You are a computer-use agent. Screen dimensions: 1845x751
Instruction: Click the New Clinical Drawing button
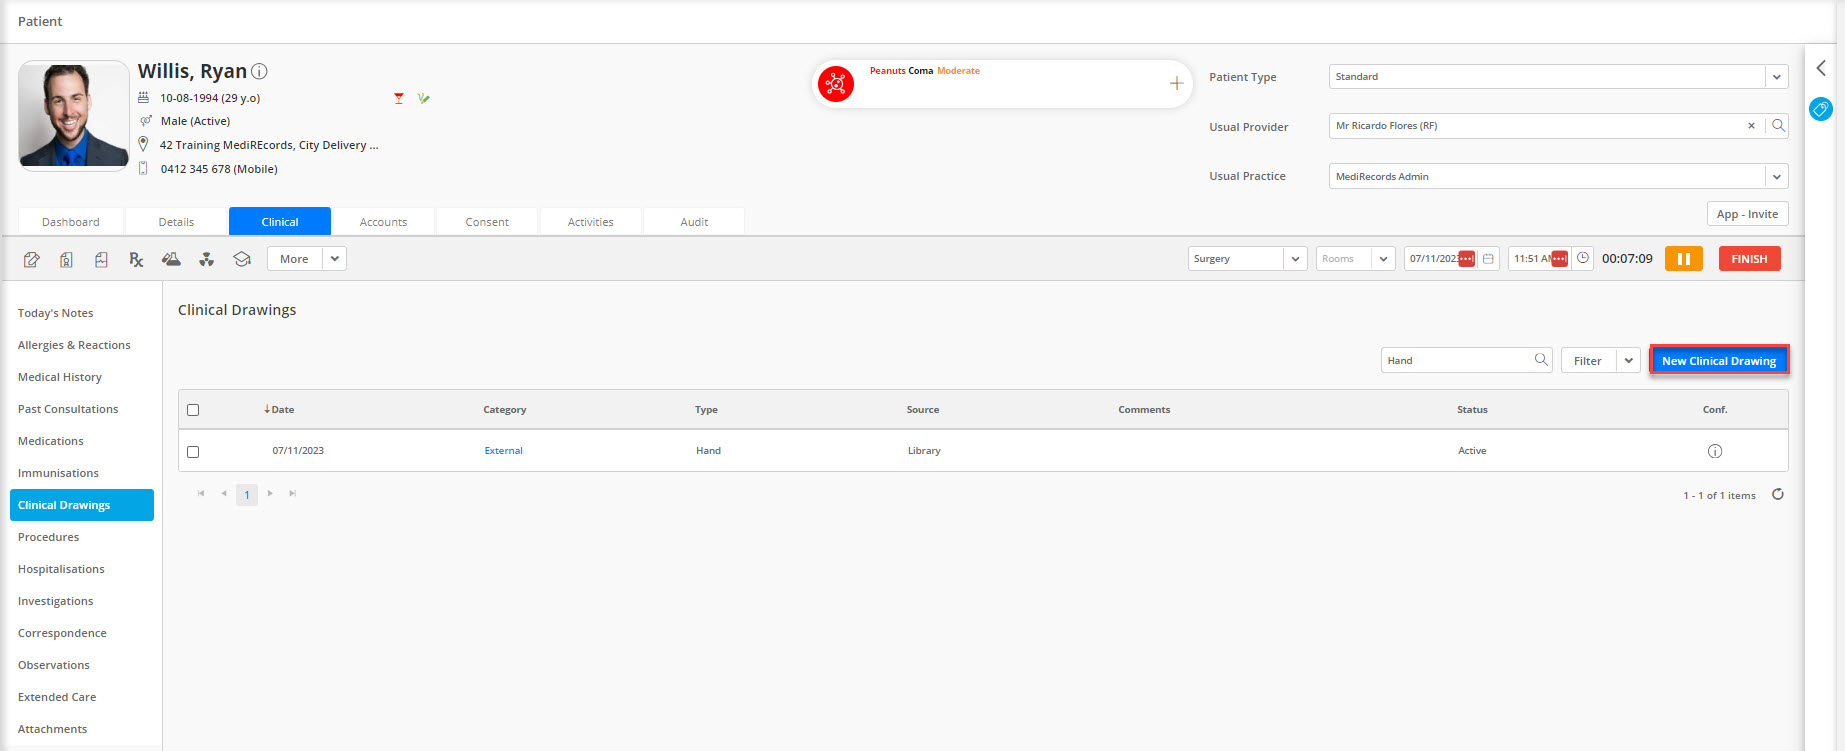(1719, 360)
